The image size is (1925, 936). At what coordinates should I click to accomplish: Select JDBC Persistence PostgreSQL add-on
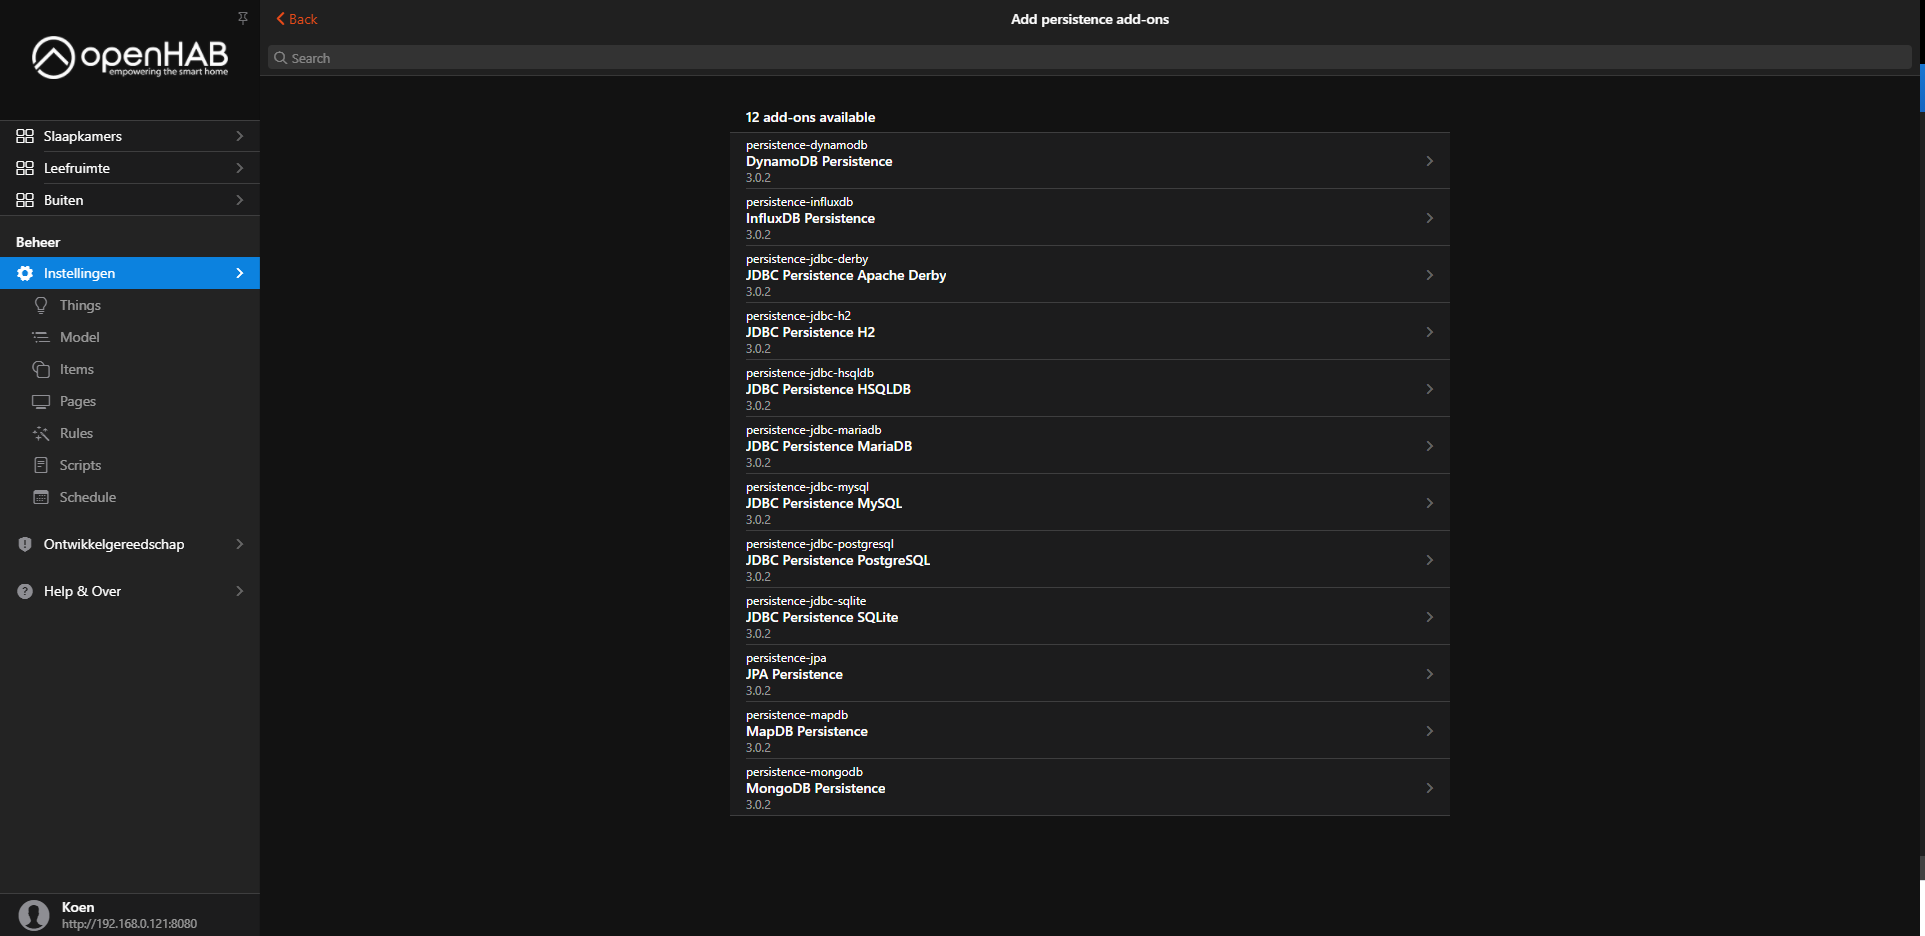point(1090,560)
